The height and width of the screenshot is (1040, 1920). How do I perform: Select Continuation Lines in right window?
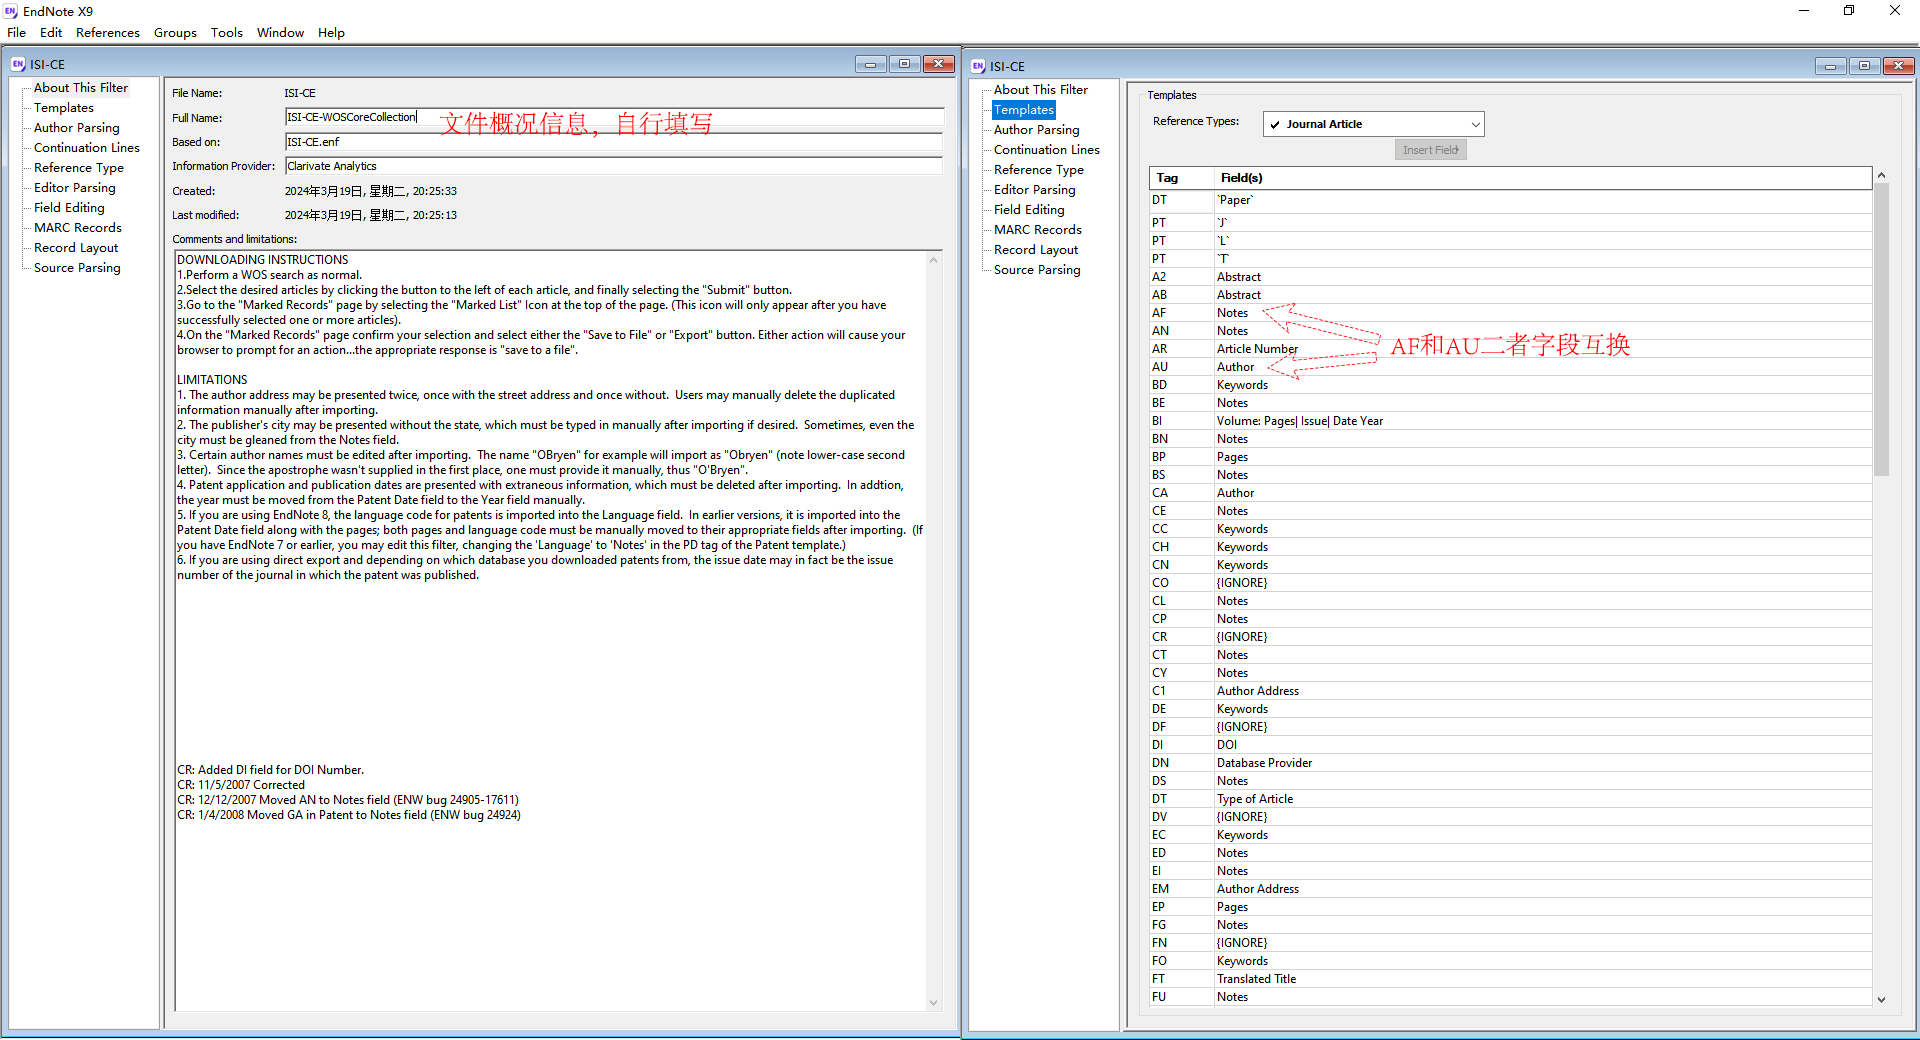point(1047,150)
